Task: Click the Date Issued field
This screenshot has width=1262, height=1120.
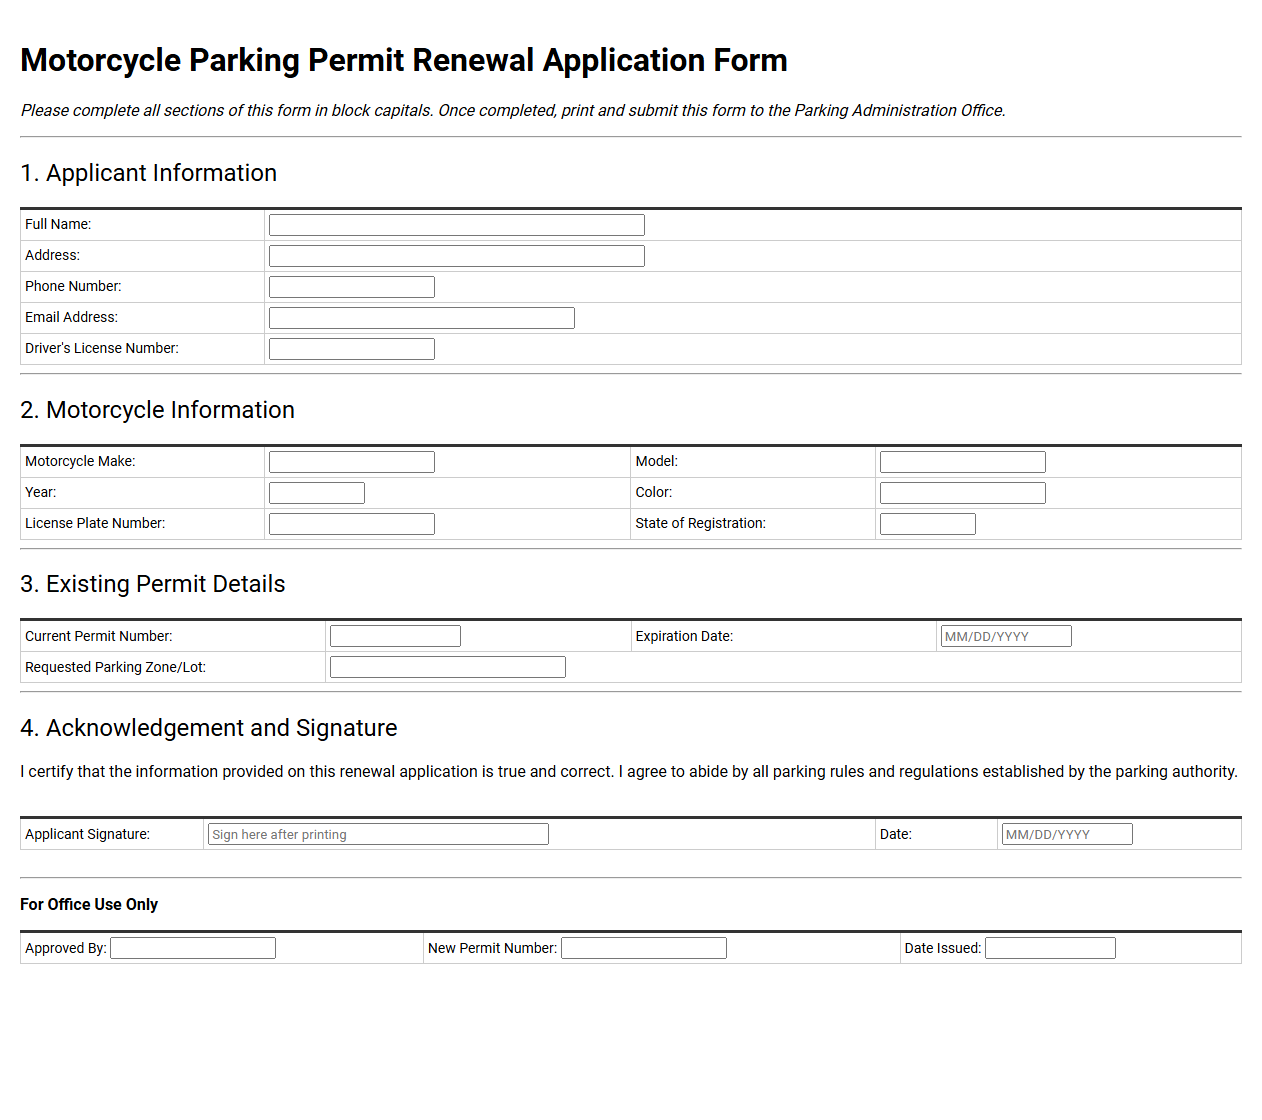Action: (x=1050, y=948)
